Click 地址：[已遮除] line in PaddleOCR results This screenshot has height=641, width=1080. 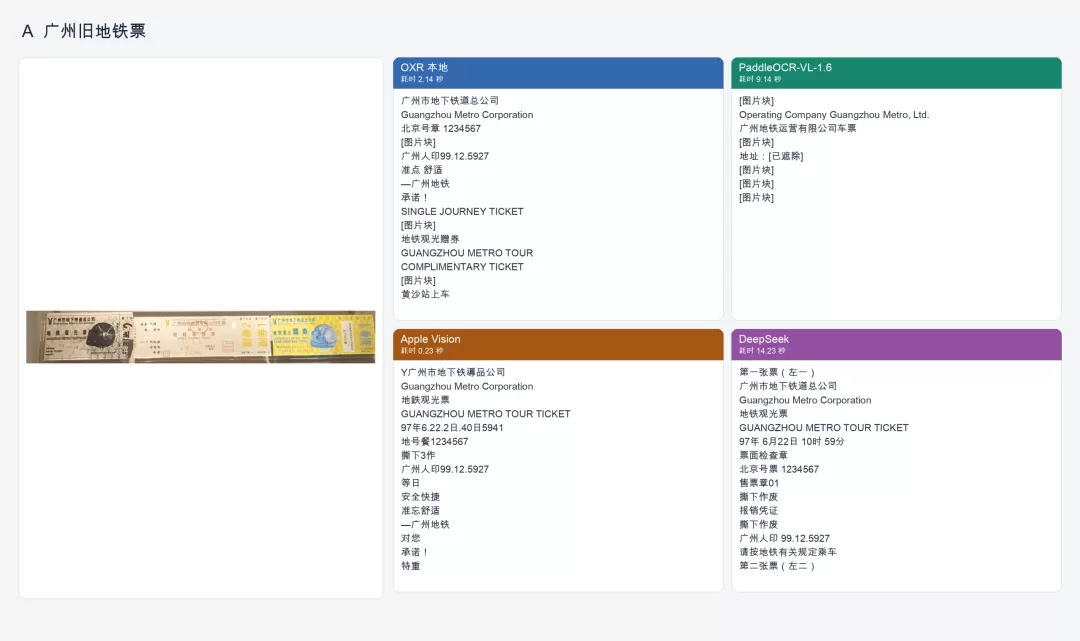[771, 156]
